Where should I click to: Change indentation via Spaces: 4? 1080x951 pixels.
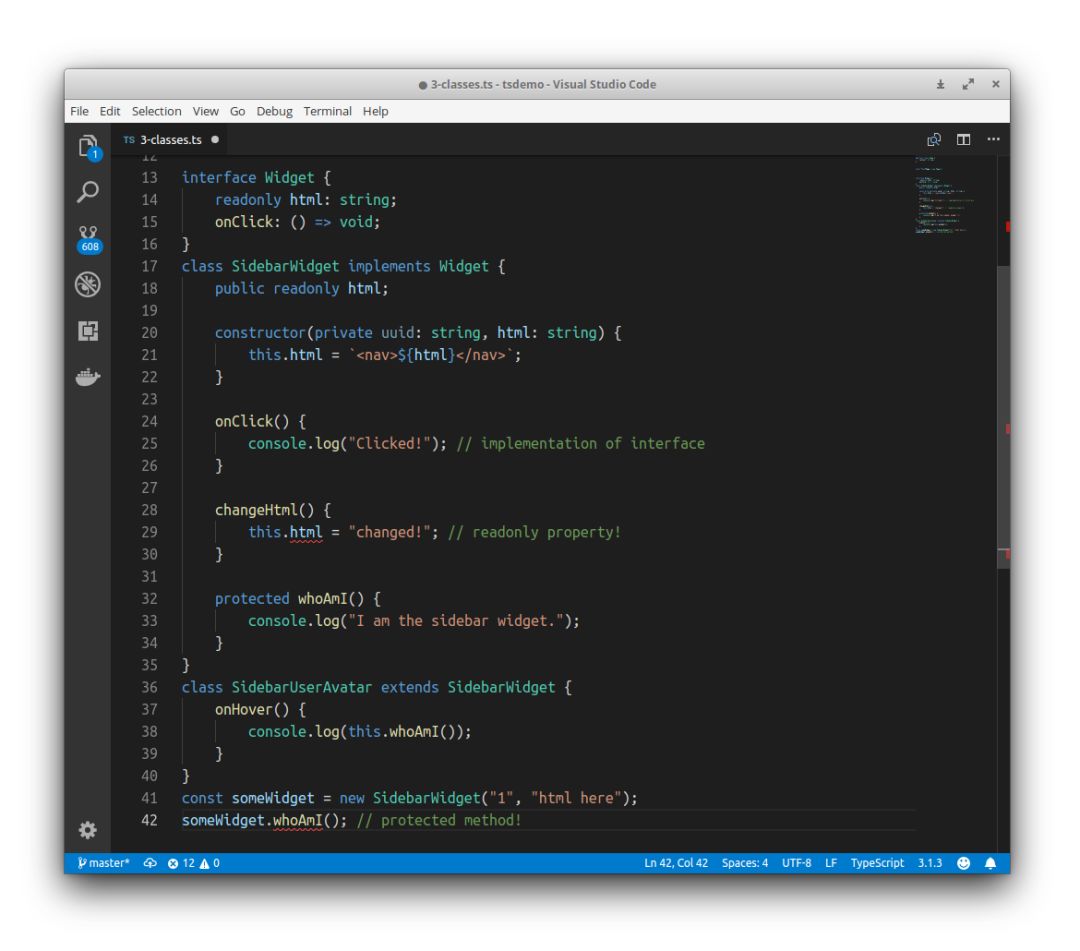(745, 863)
